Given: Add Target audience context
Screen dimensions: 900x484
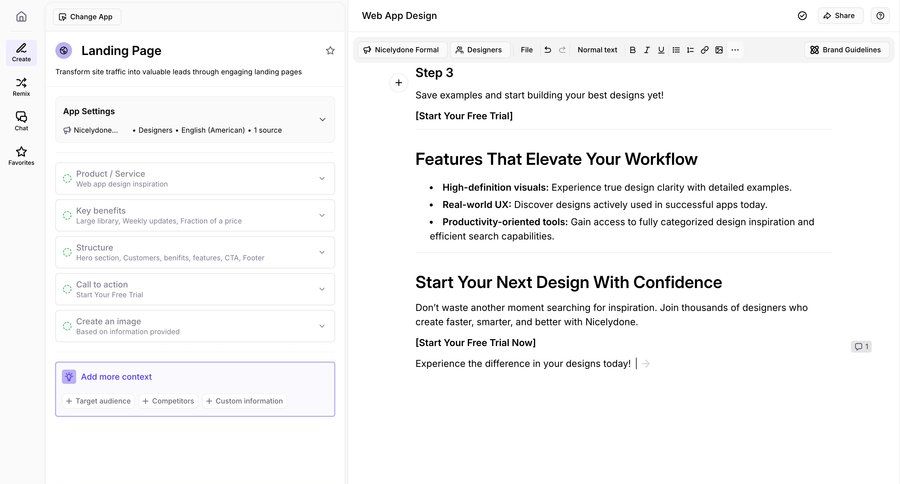Looking at the screenshot, I should [98, 401].
